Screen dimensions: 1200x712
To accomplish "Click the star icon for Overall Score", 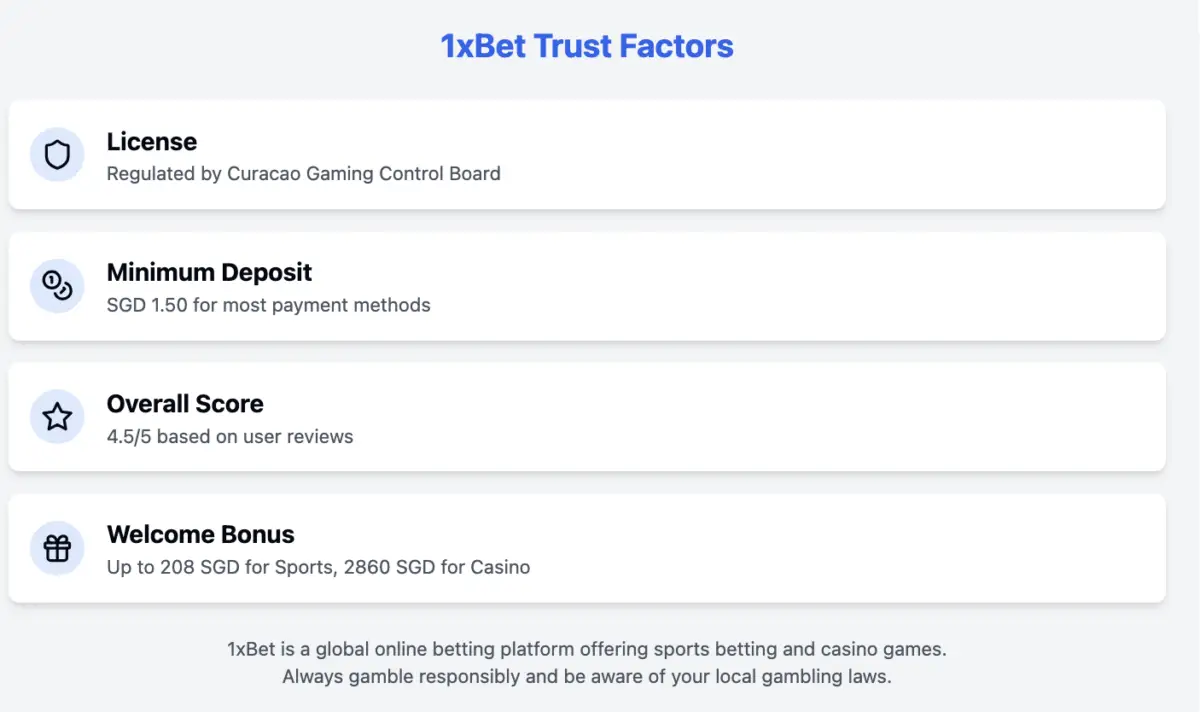I will 57,417.
